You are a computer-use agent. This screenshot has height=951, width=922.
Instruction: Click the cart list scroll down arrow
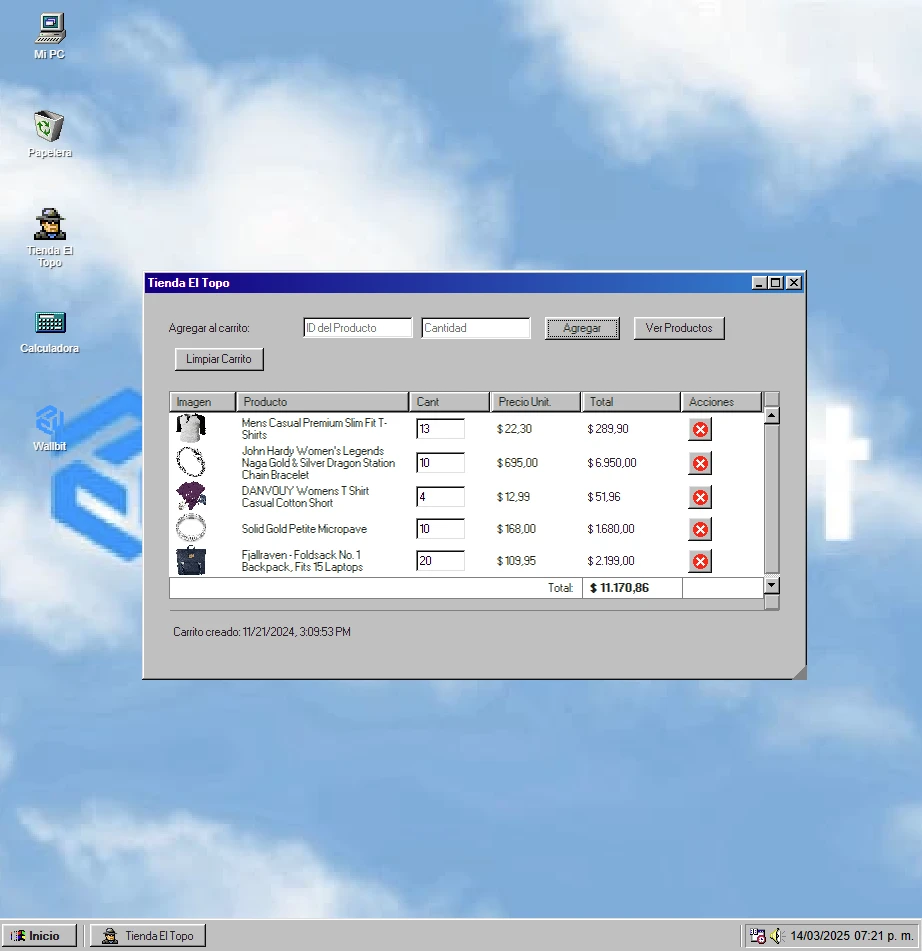[771, 585]
